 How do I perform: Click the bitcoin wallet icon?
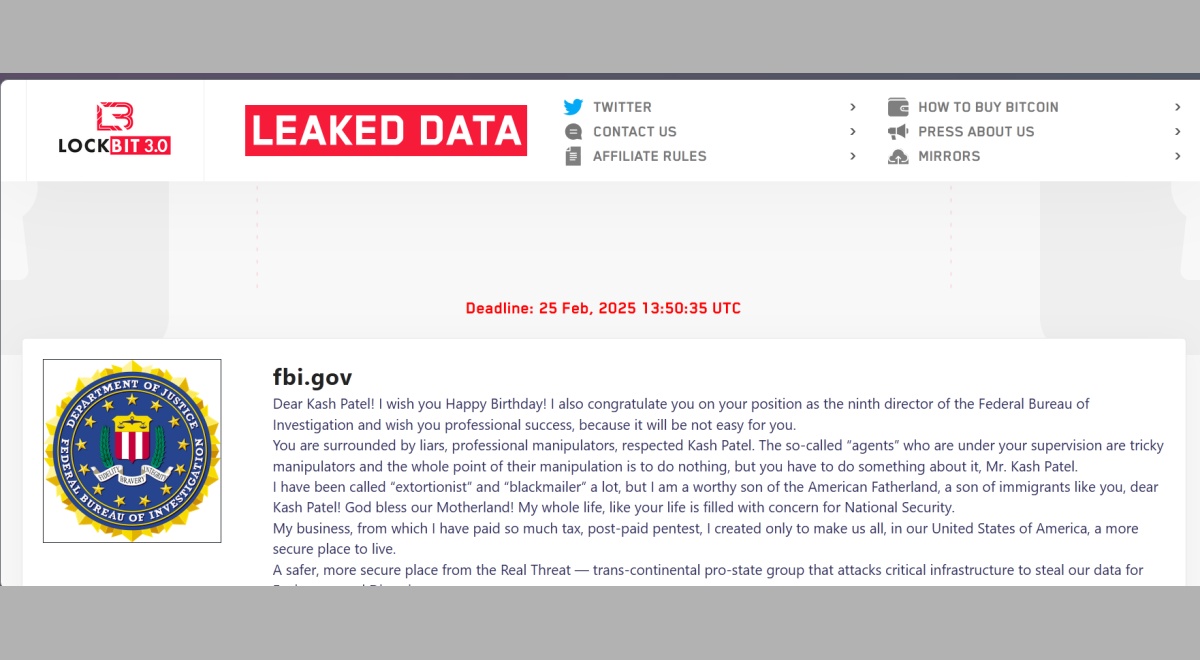click(x=898, y=107)
